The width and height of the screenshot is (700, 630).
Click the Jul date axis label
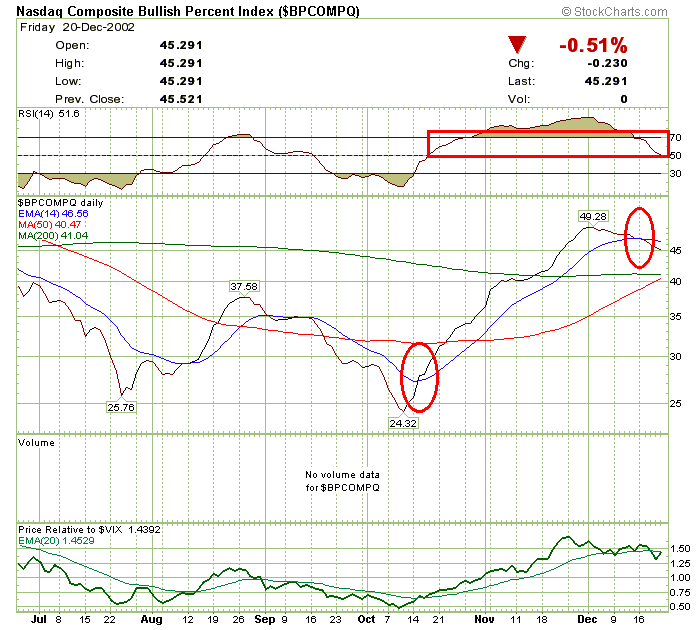[x=39, y=619]
